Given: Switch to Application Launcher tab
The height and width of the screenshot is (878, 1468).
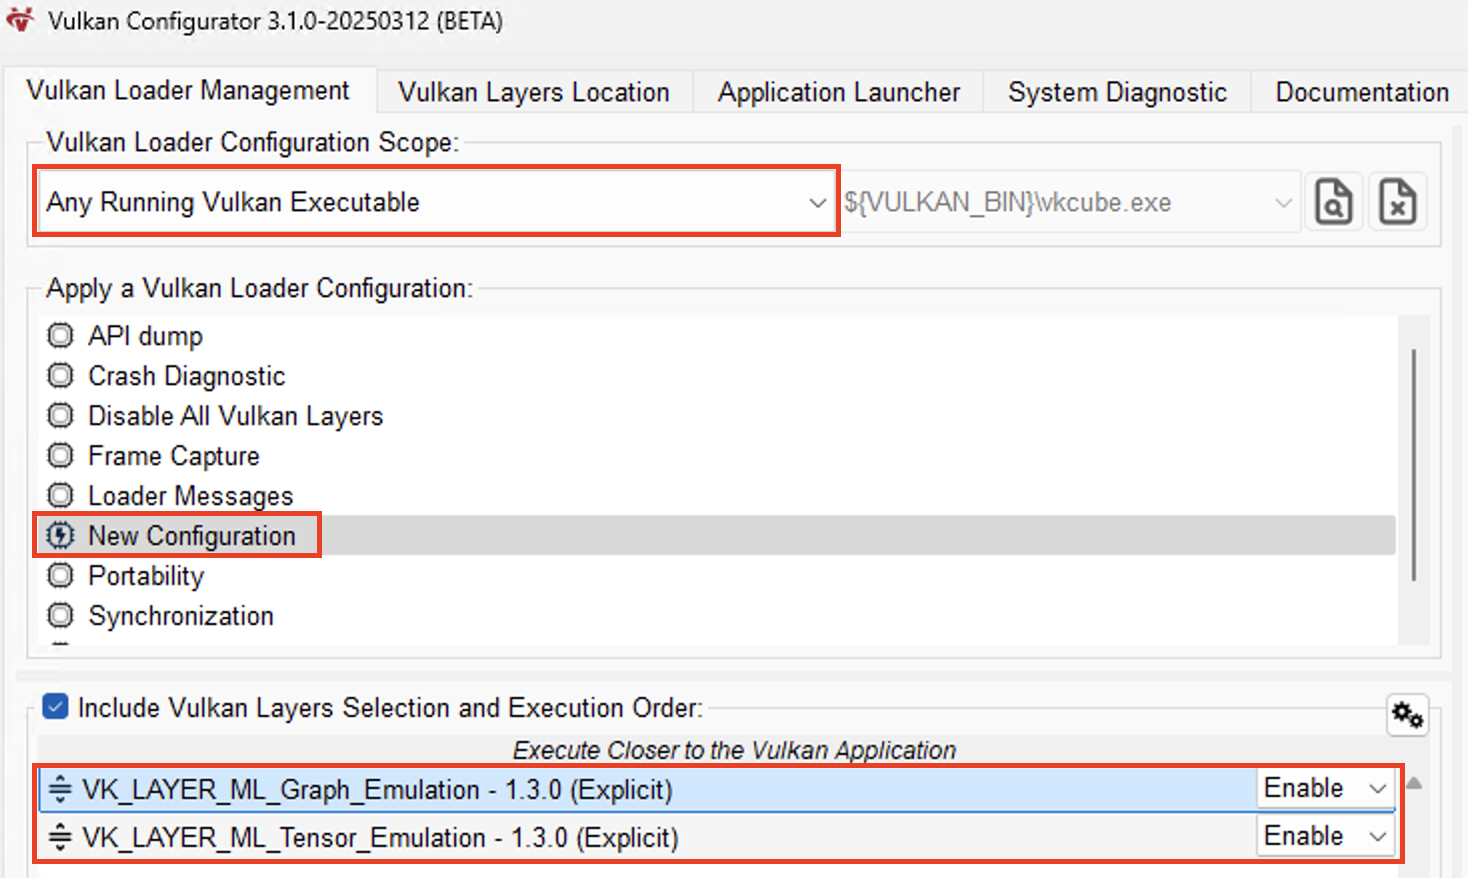Looking at the screenshot, I should point(838,92).
